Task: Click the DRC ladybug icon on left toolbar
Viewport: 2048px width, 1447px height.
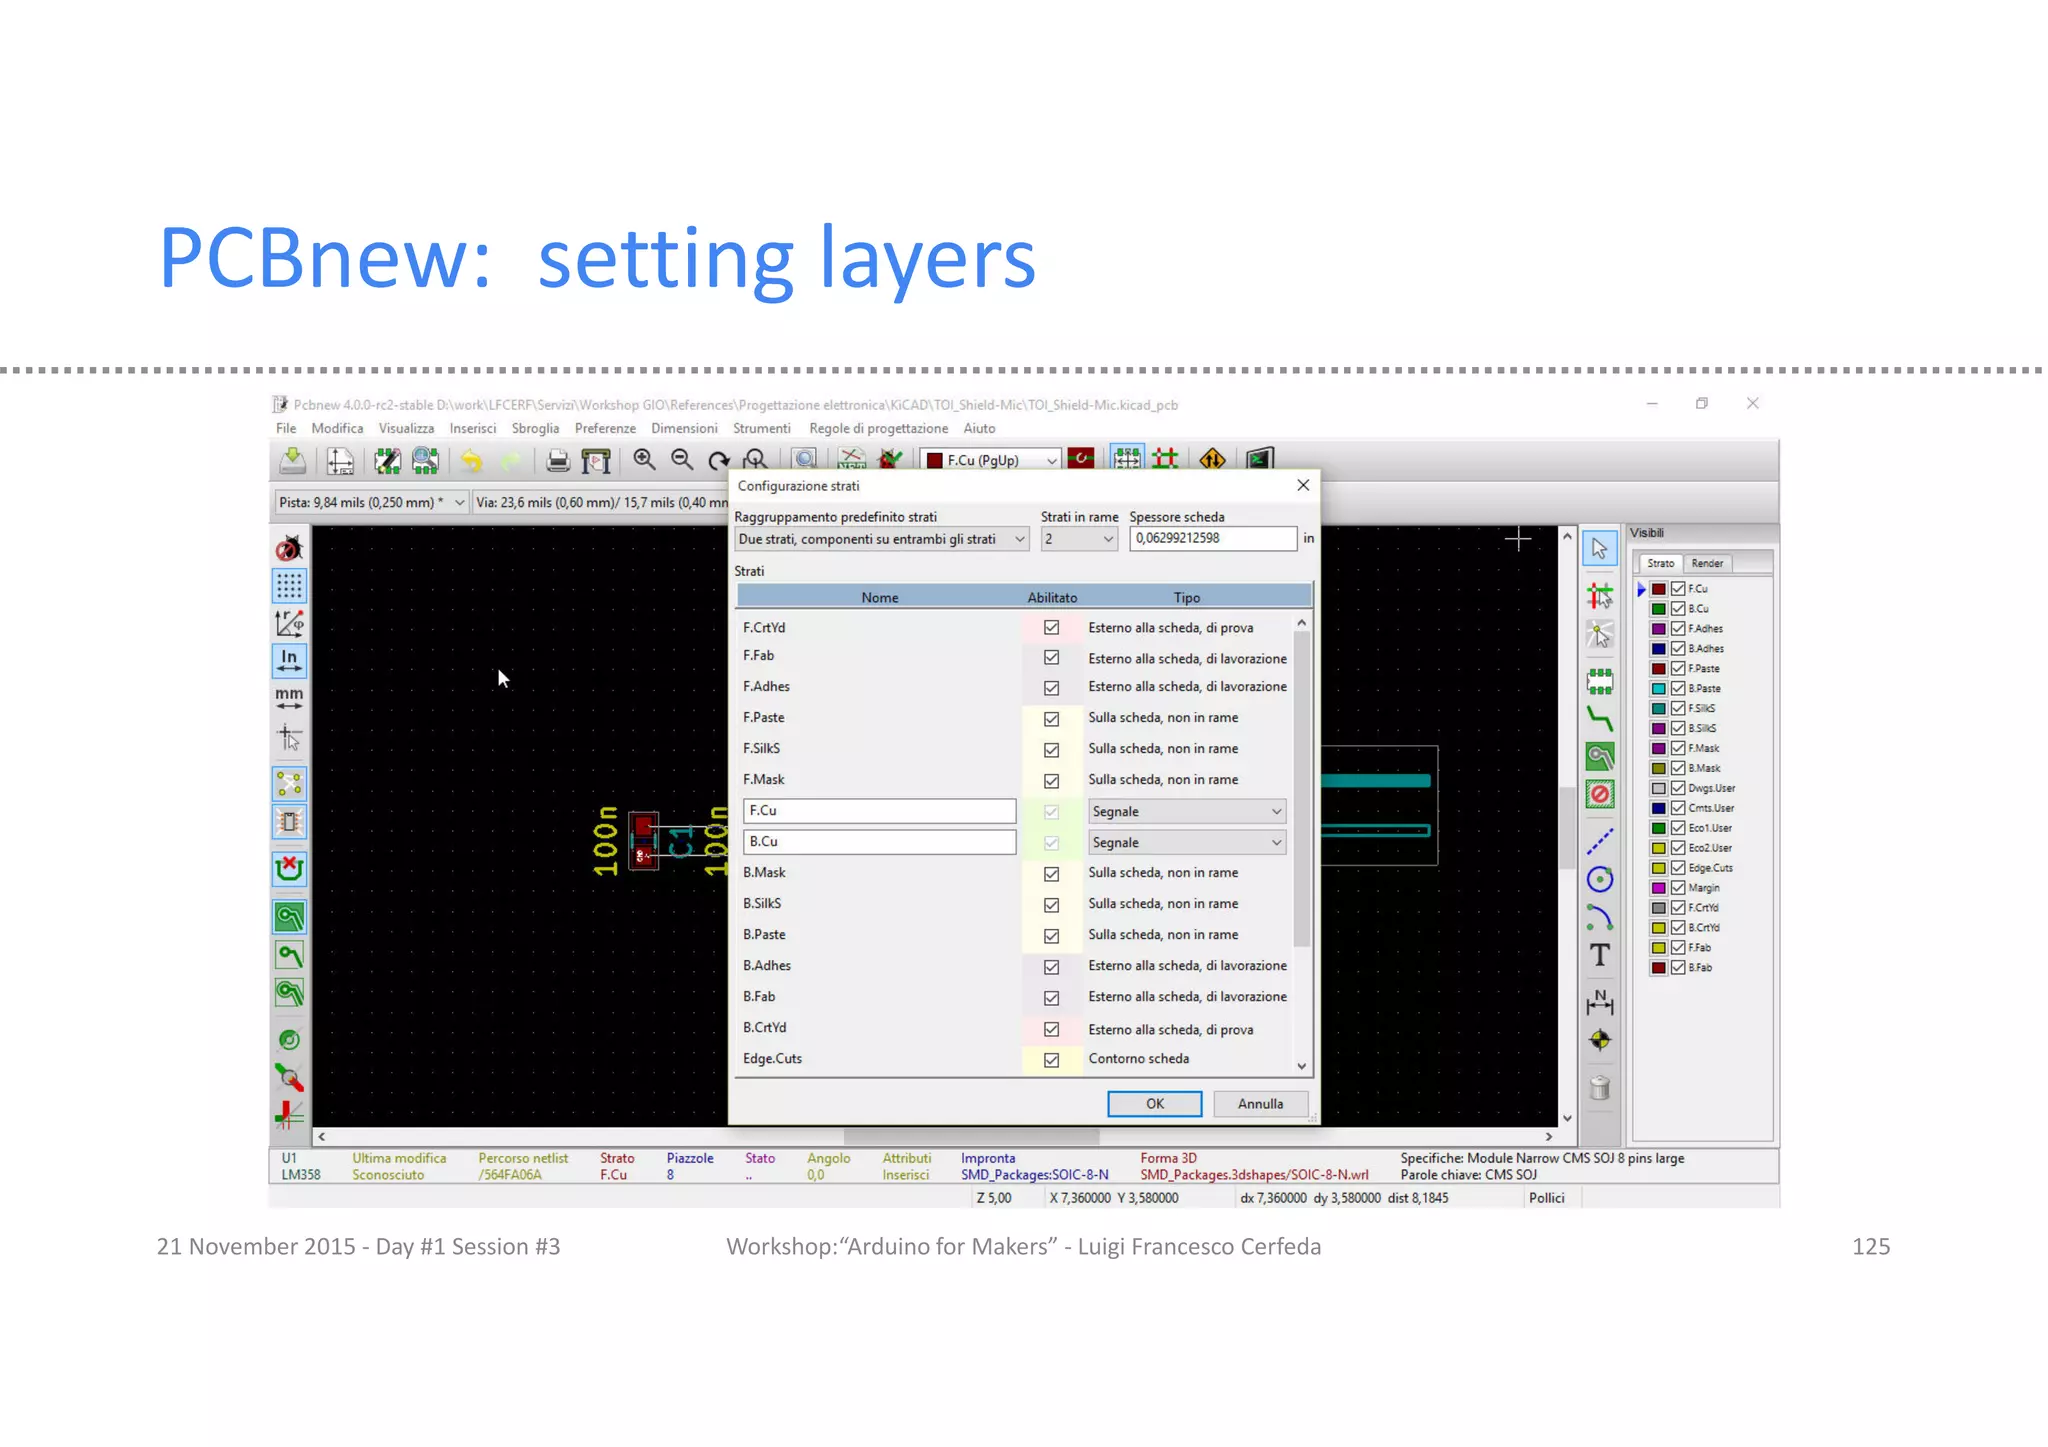Action: (x=289, y=548)
